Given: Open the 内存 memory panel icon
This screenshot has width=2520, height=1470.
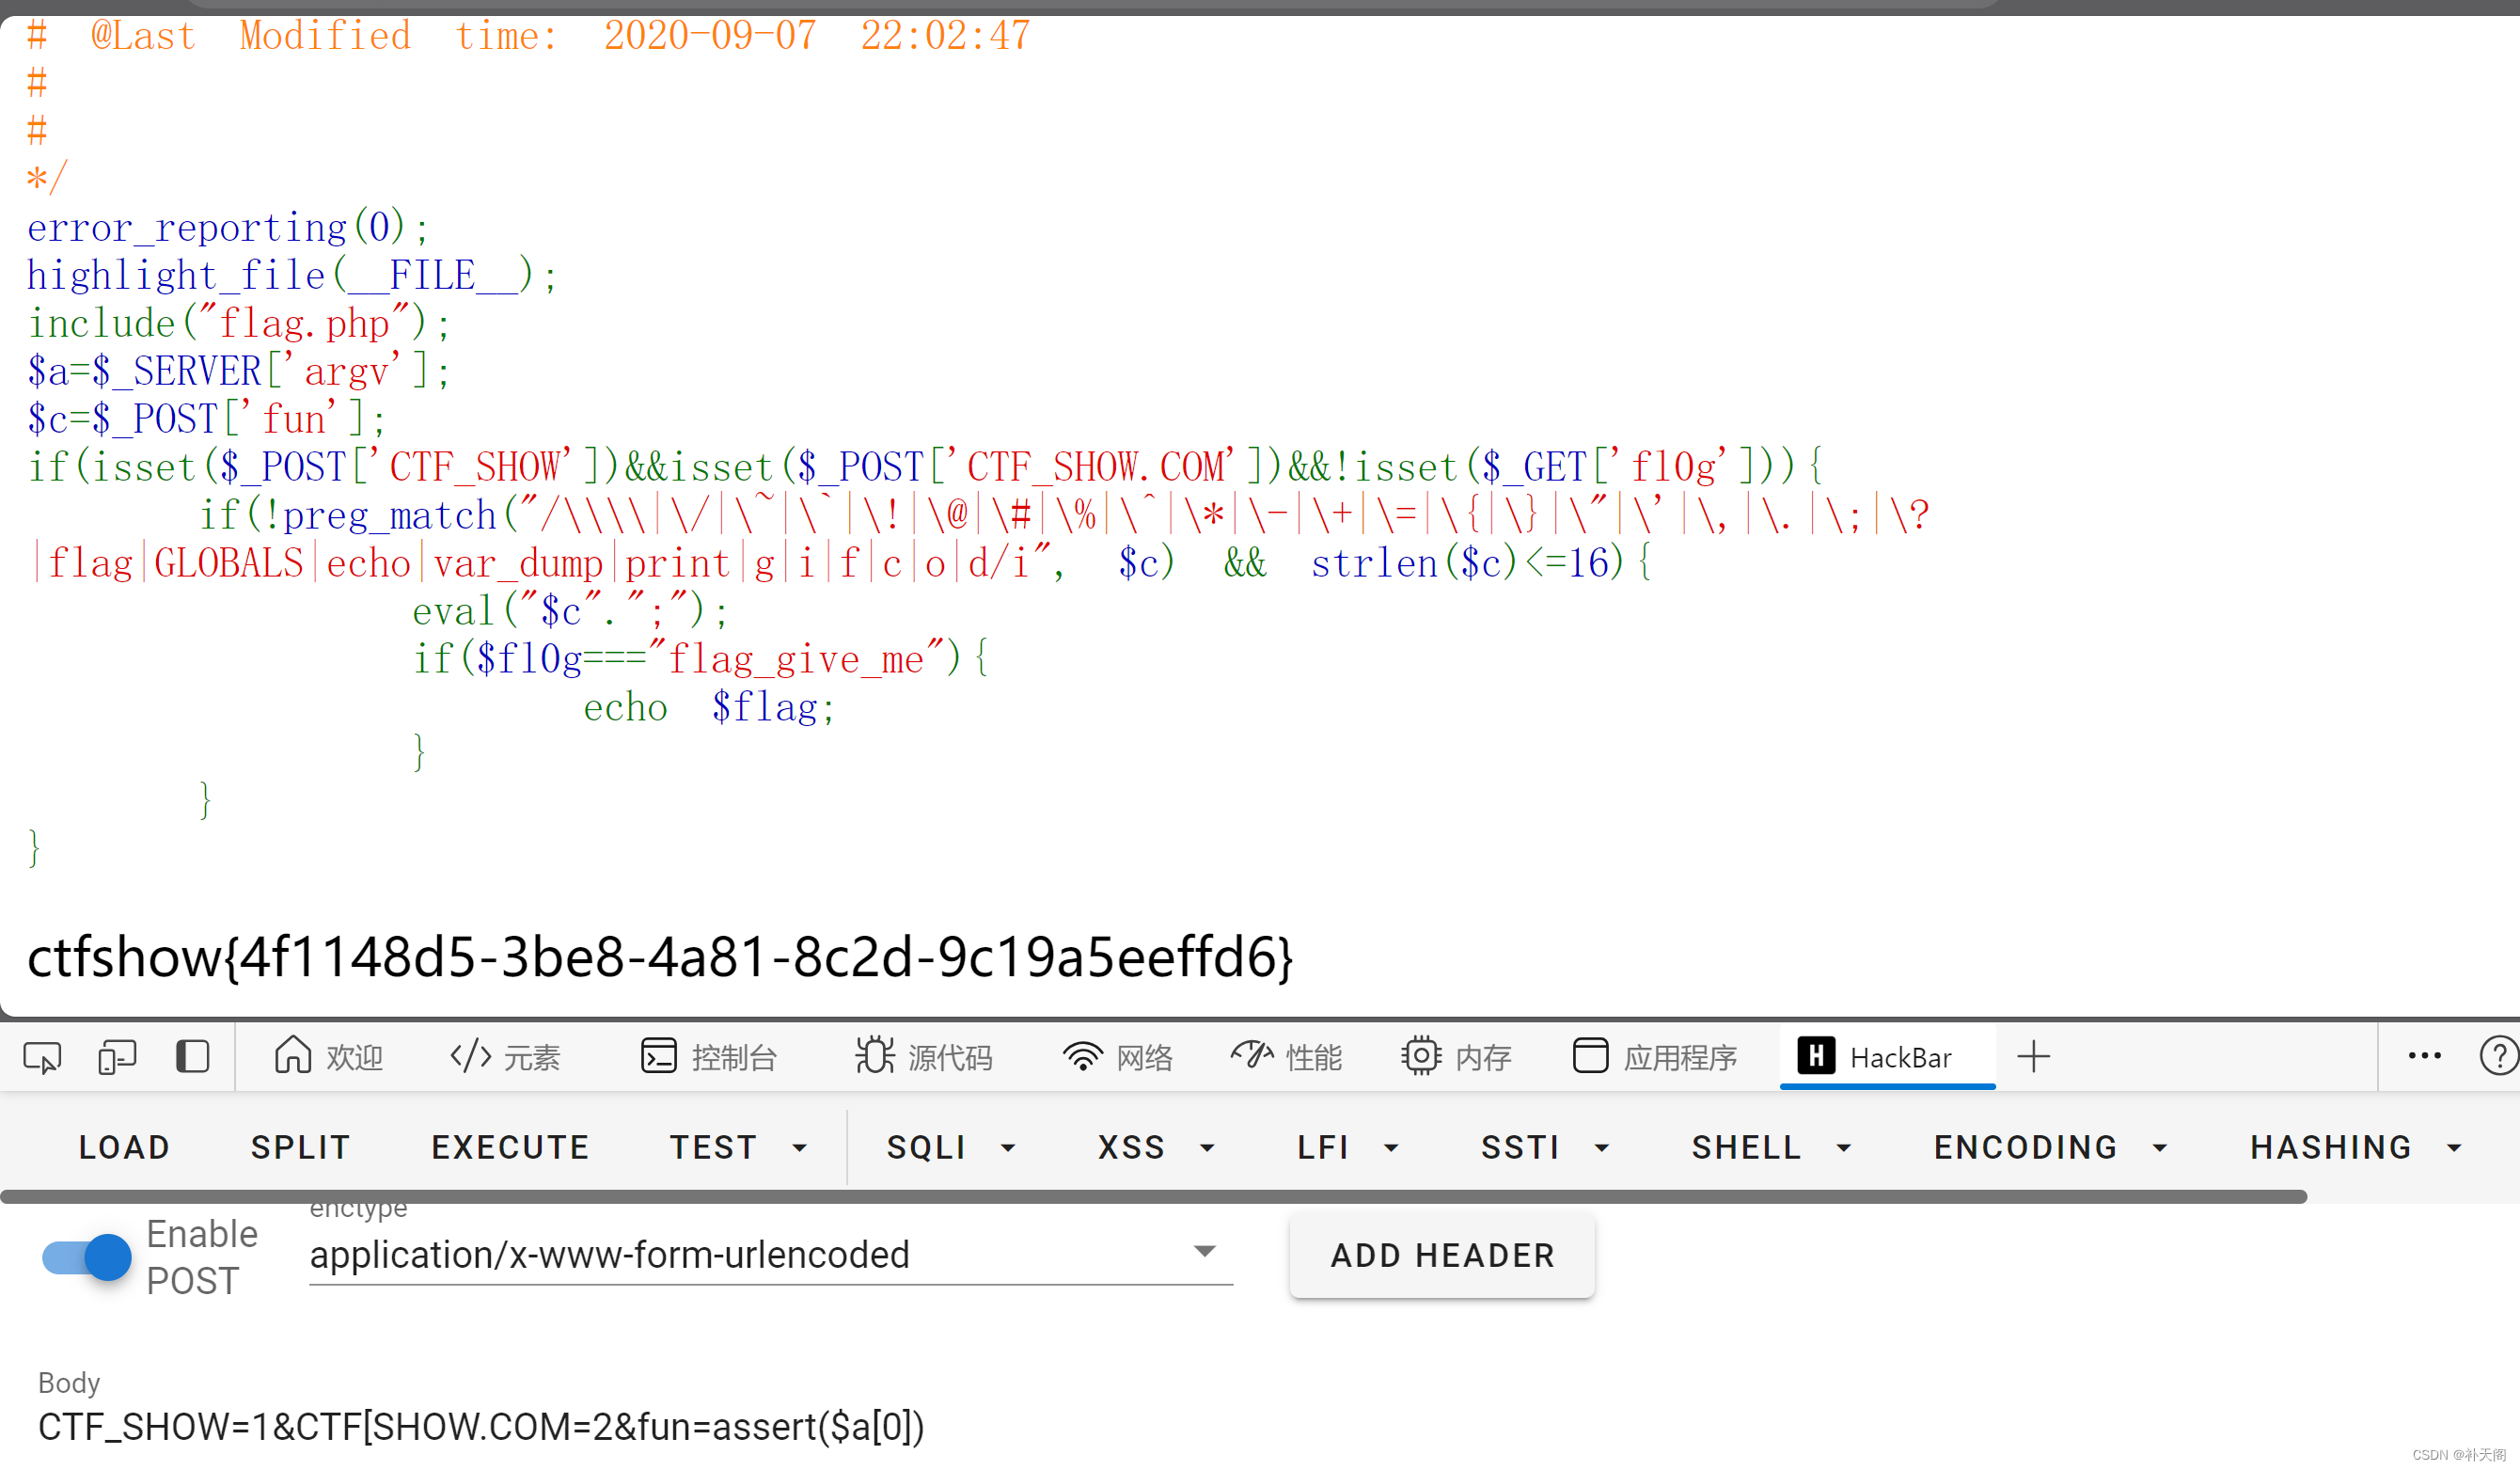Looking at the screenshot, I should (x=1457, y=1056).
